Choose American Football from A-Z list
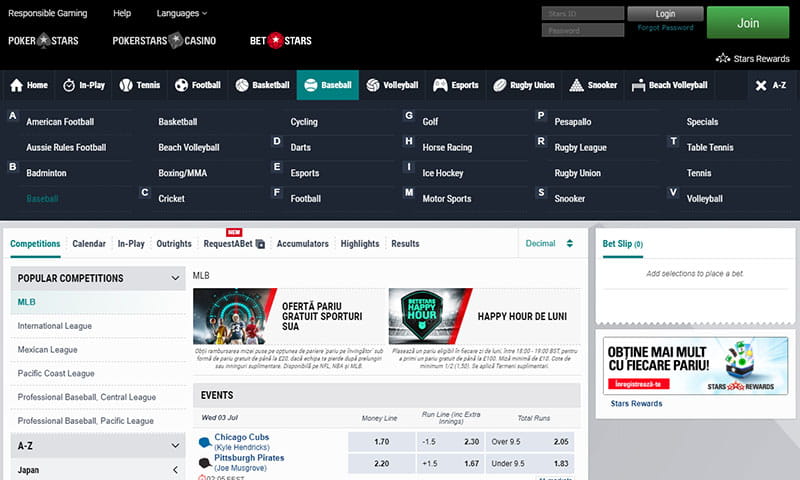This screenshot has width=800, height=480. [60, 122]
